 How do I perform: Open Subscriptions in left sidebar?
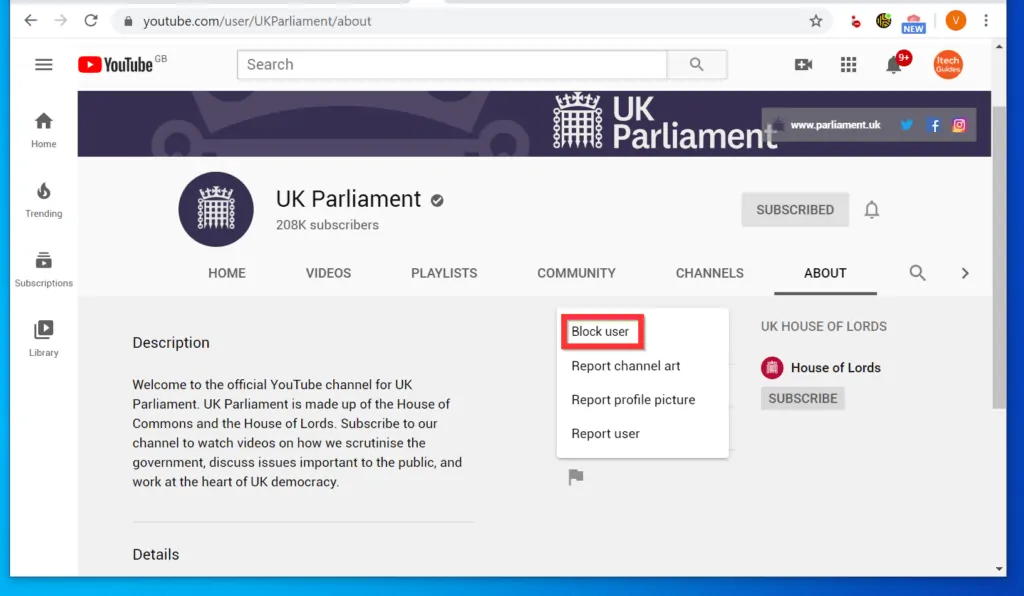point(44,269)
